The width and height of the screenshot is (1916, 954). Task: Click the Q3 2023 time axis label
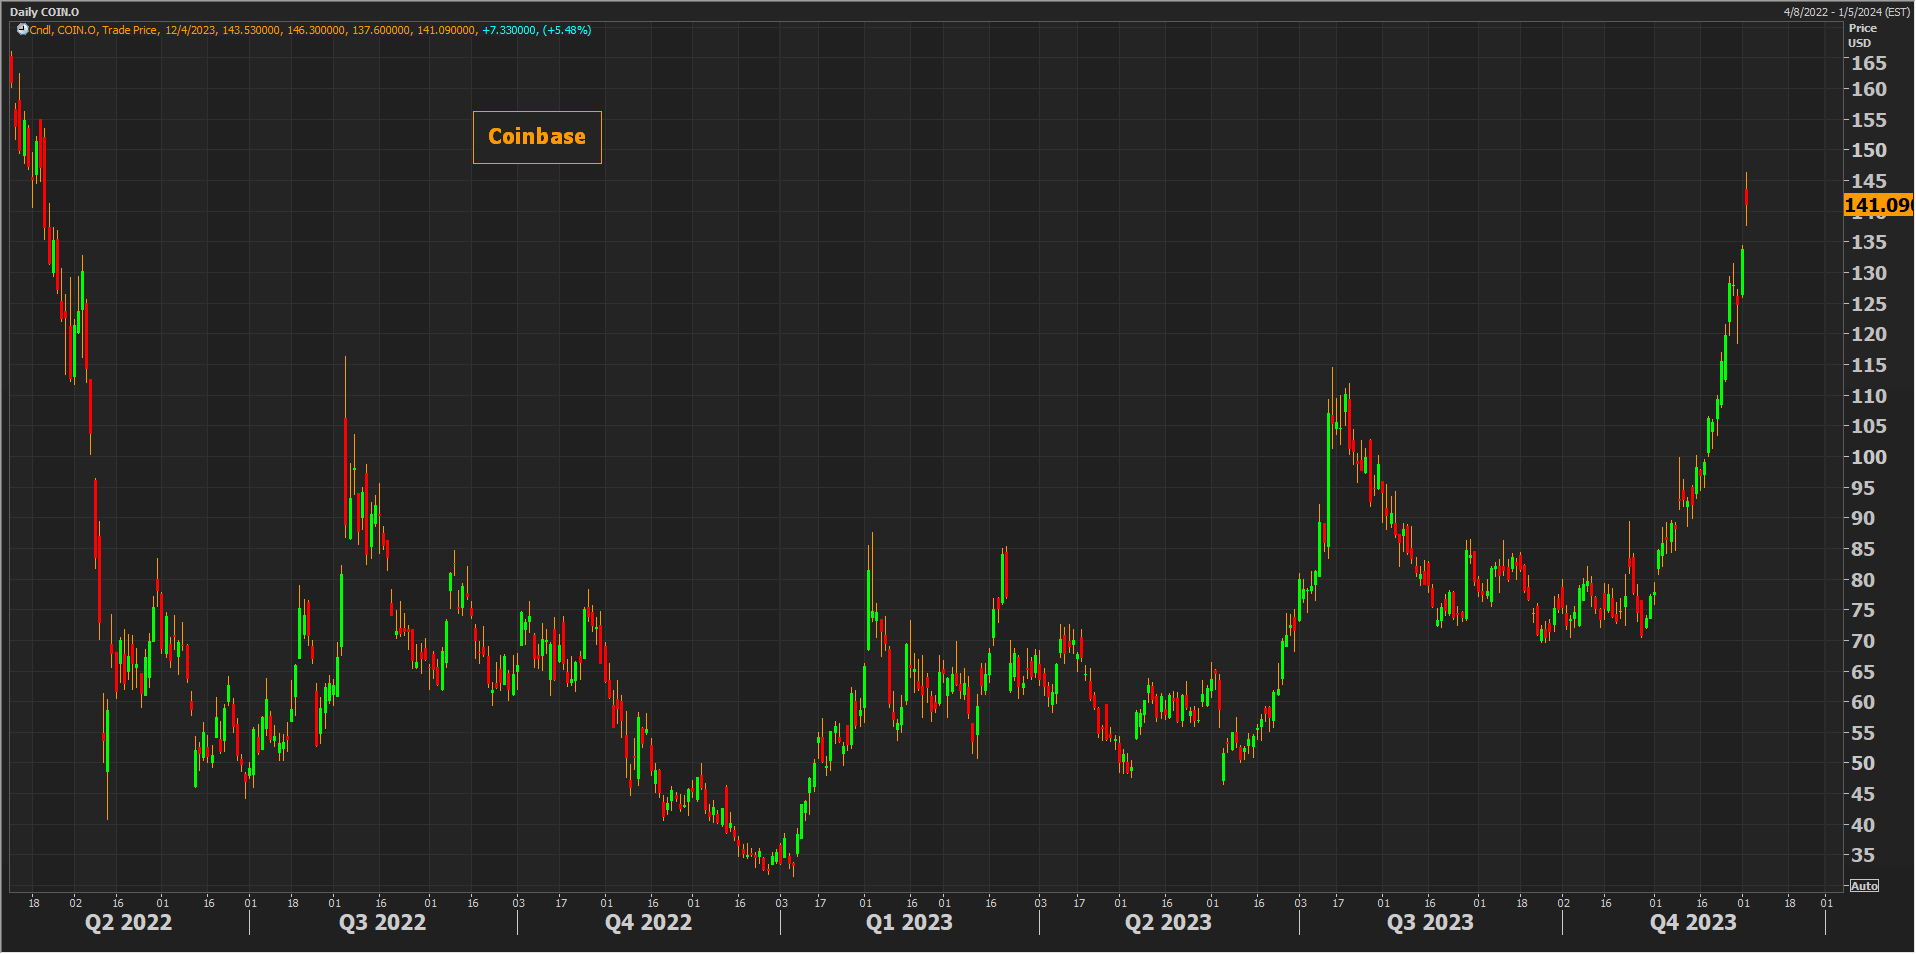[x=1430, y=922]
